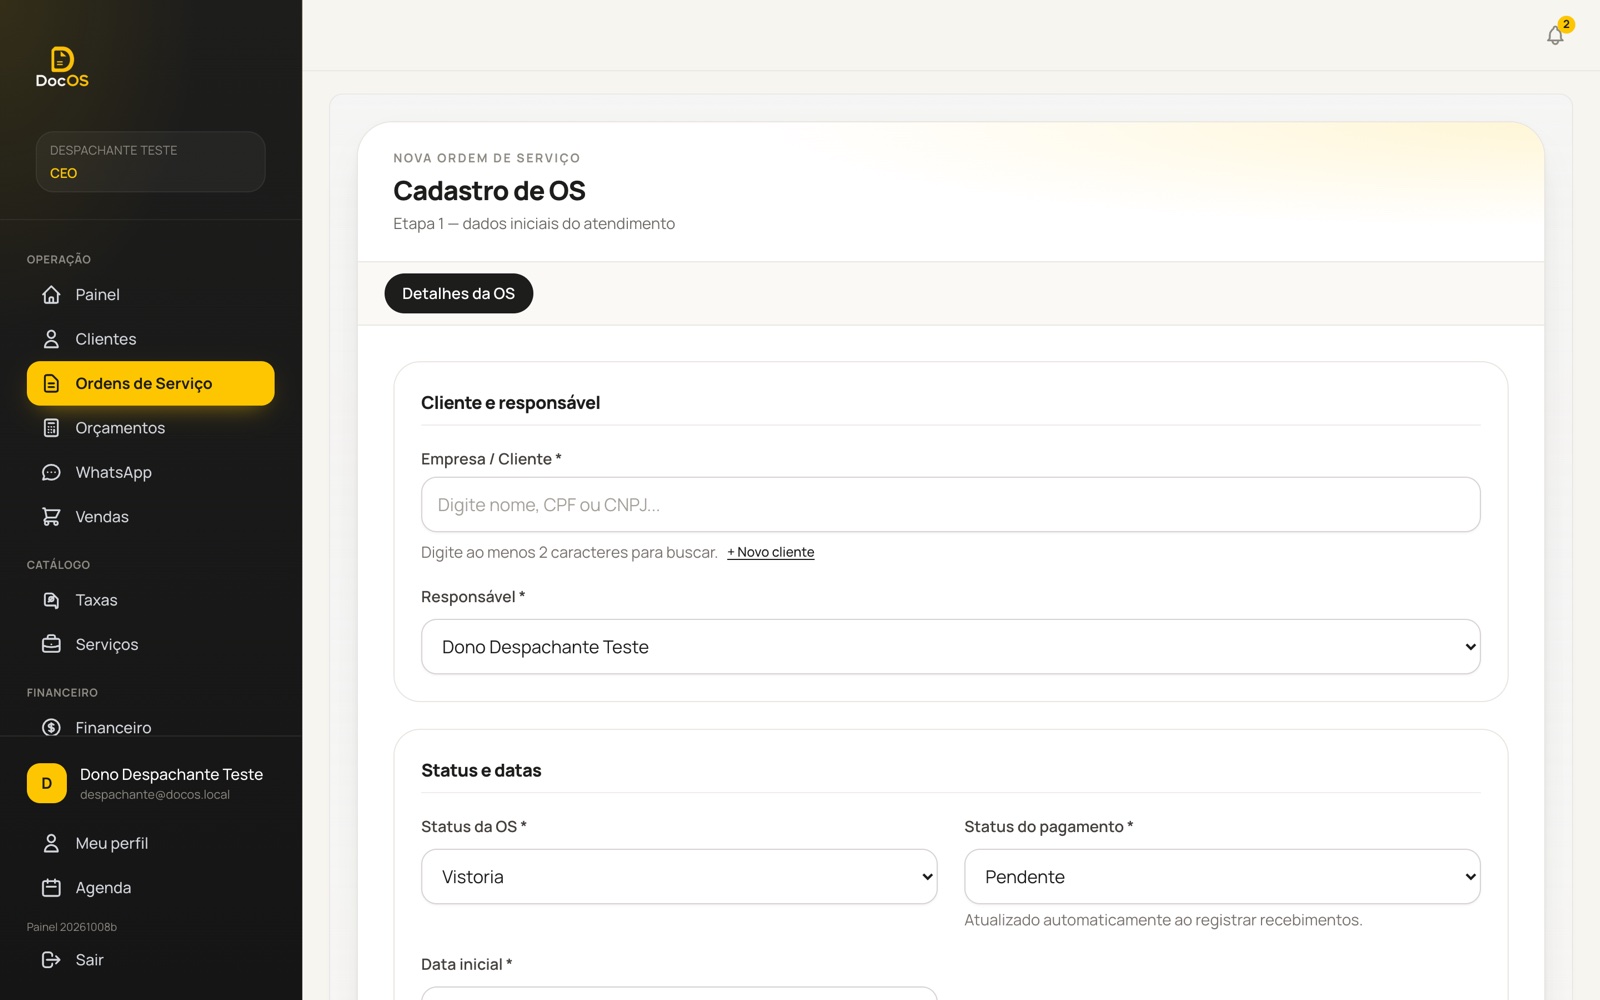The width and height of the screenshot is (1600, 1000).
Task: Open Agenda from the sidebar
Action: pos(151,888)
